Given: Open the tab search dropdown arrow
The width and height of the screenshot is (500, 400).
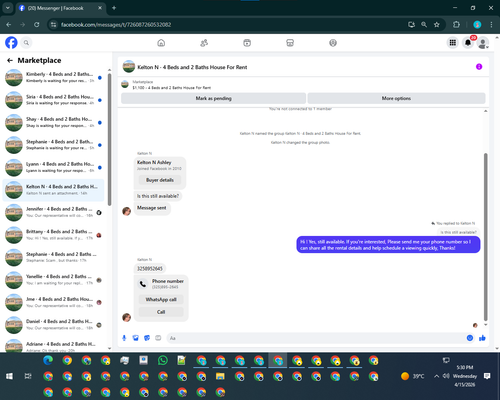Looking at the screenshot, I should pos(8,8).
